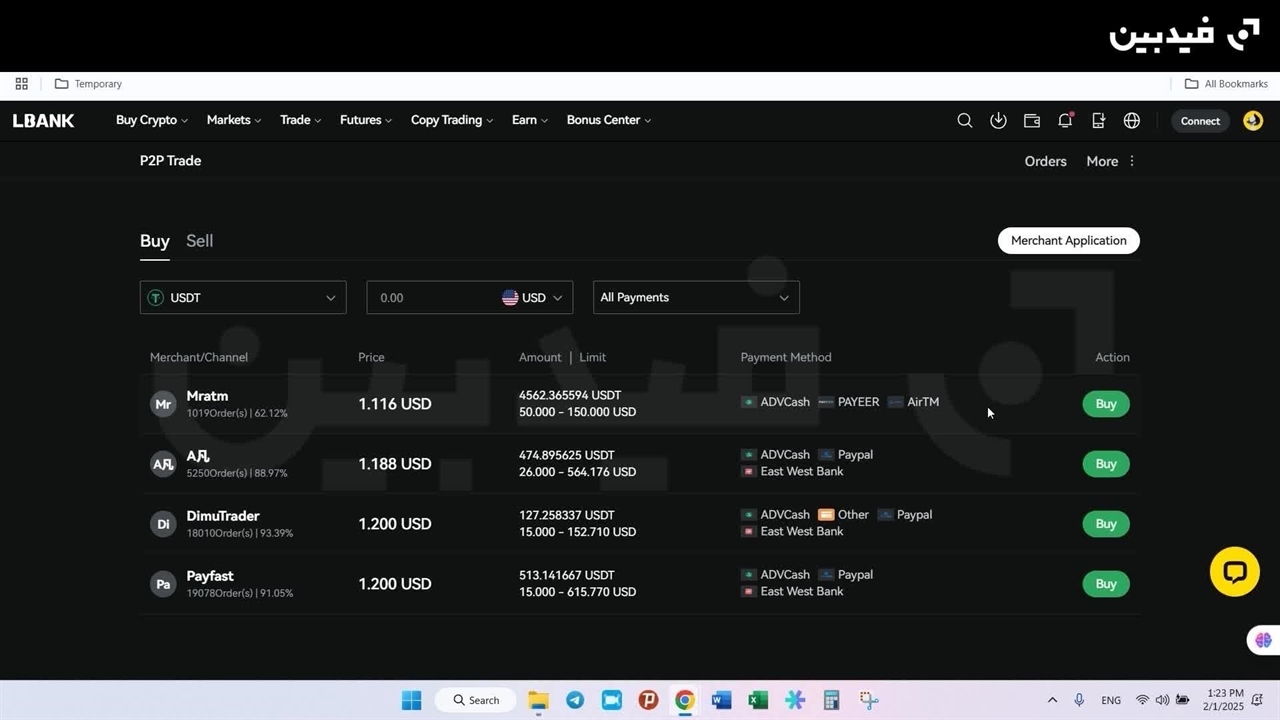Open the wallet icon in header

[x=1032, y=120]
